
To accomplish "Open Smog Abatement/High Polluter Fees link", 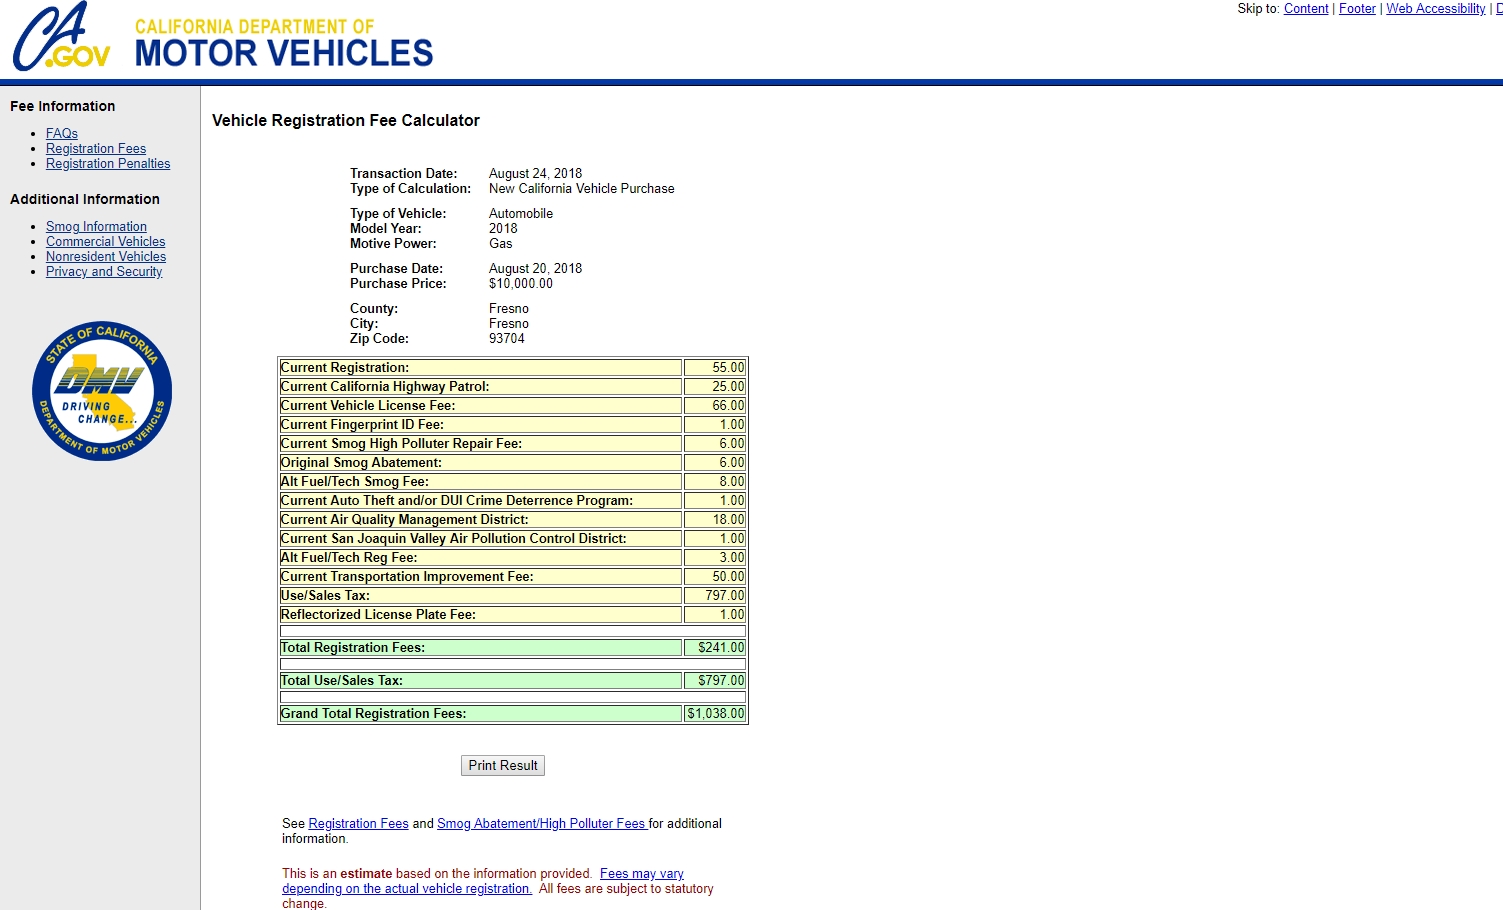I will 541,824.
